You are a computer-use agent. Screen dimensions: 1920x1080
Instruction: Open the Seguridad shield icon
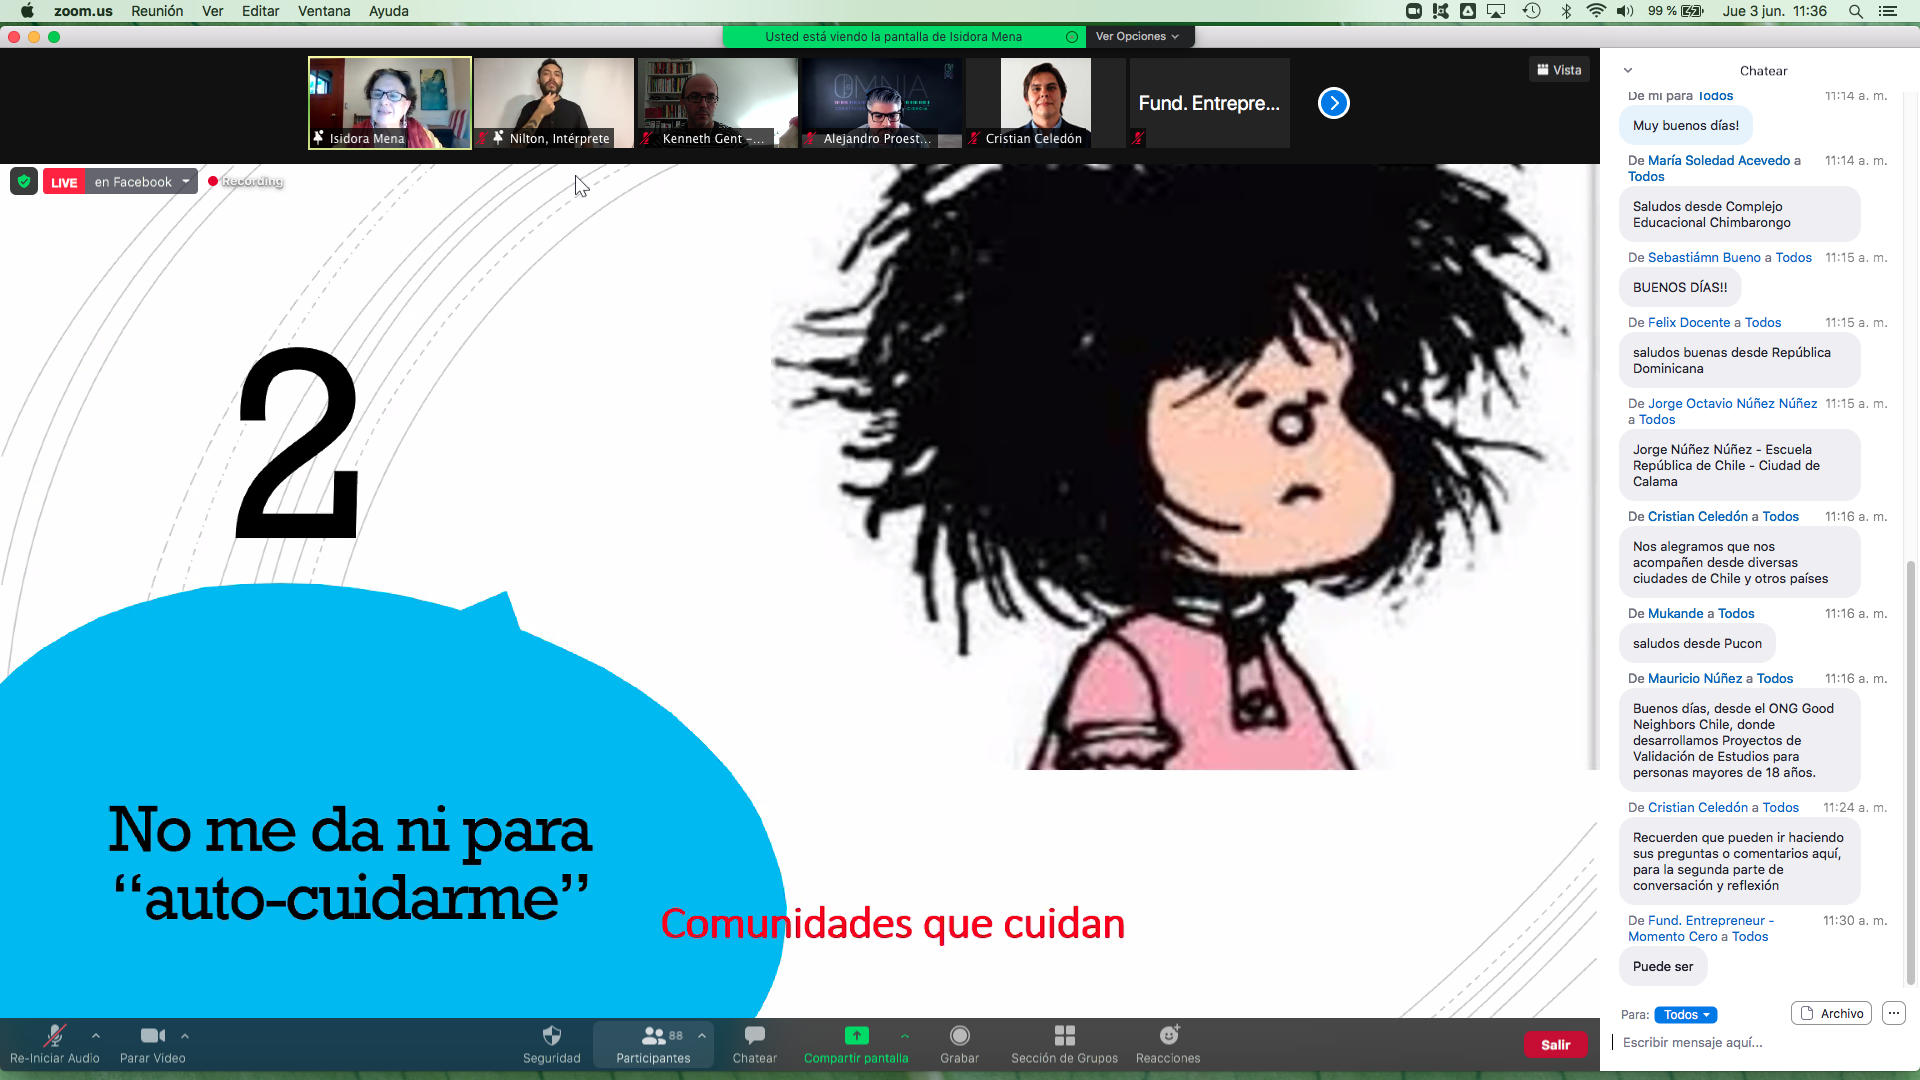click(x=551, y=1036)
